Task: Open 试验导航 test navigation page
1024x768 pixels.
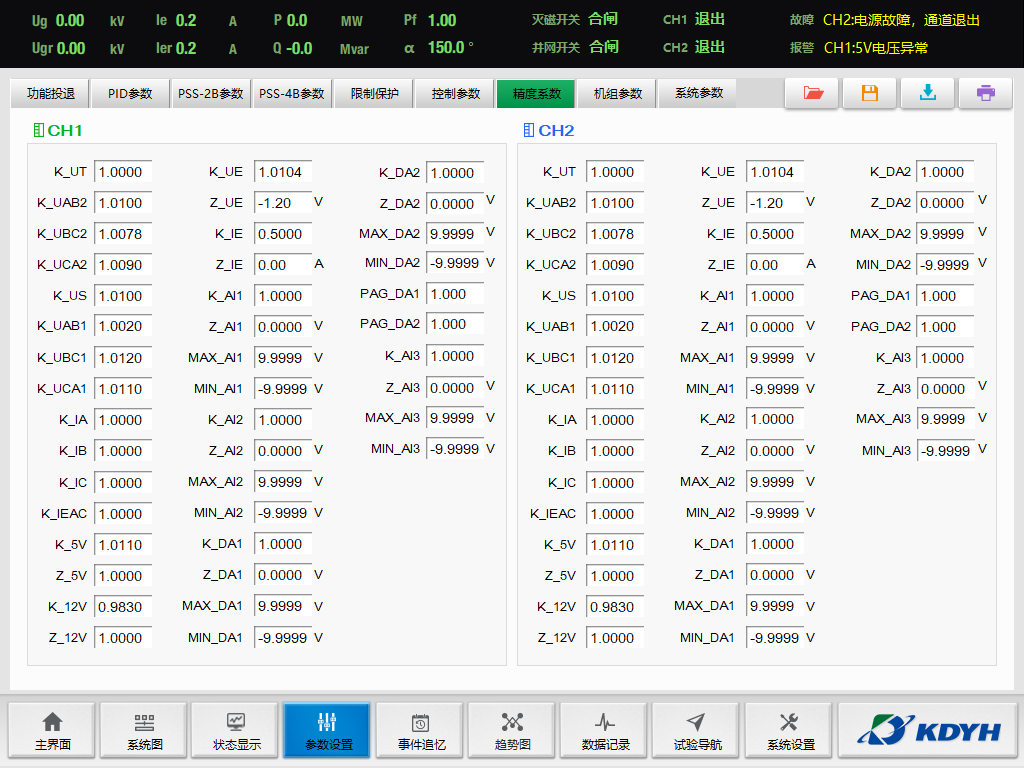Action: (x=697, y=731)
